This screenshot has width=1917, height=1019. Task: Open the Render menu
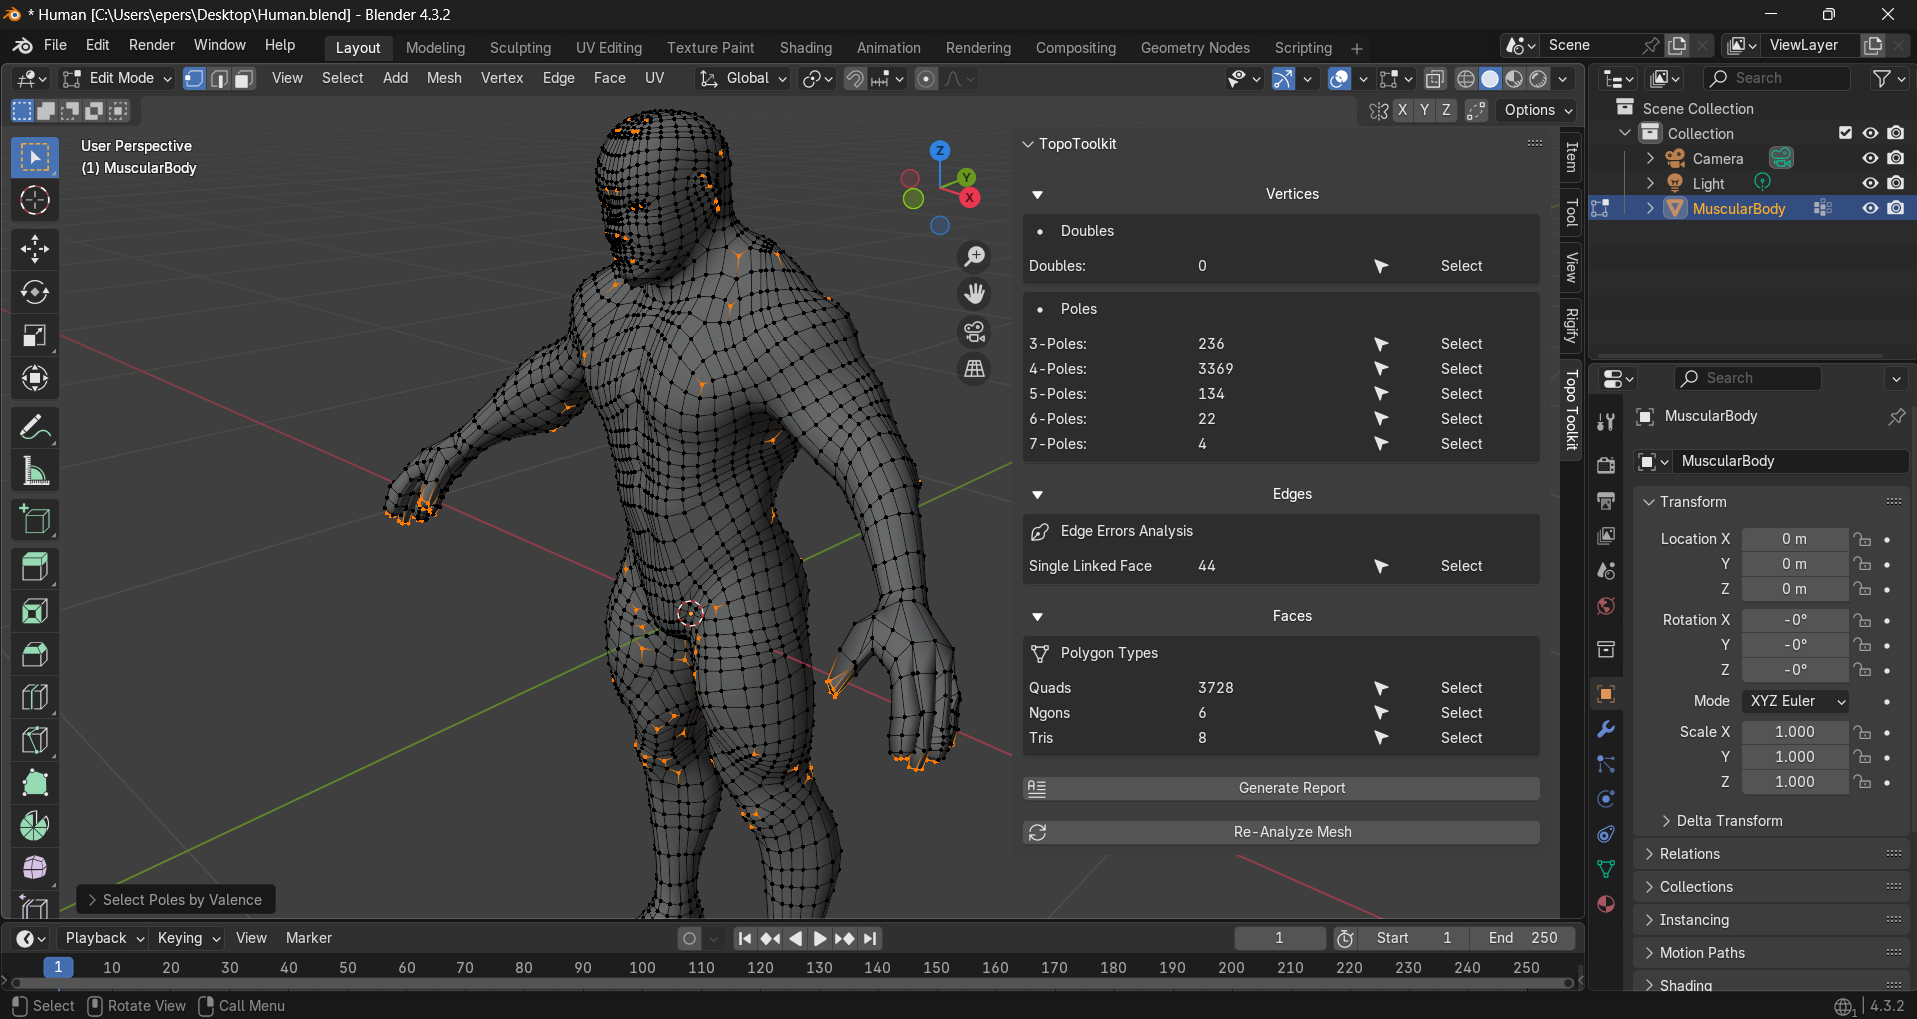tap(151, 45)
